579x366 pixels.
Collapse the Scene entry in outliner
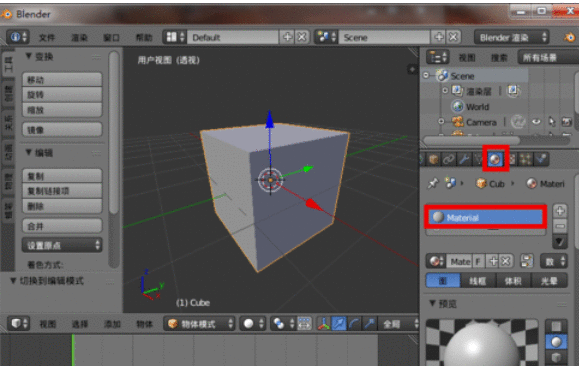pyautogui.click(x=426, y=75)
